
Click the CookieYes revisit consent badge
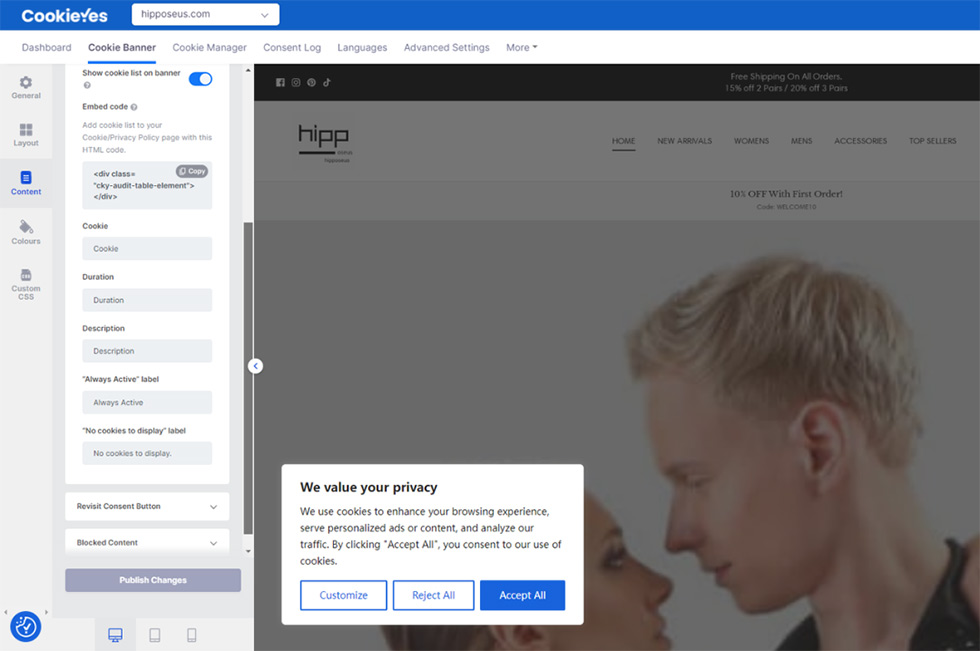(26, 626)
